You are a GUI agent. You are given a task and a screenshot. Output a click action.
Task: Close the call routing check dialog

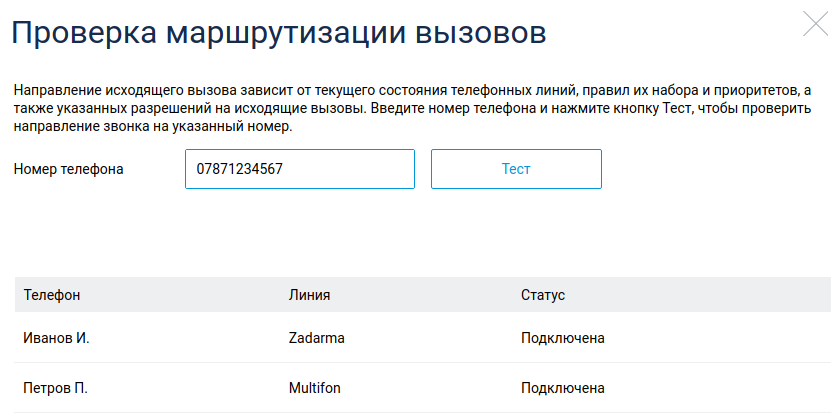point(816,24)
